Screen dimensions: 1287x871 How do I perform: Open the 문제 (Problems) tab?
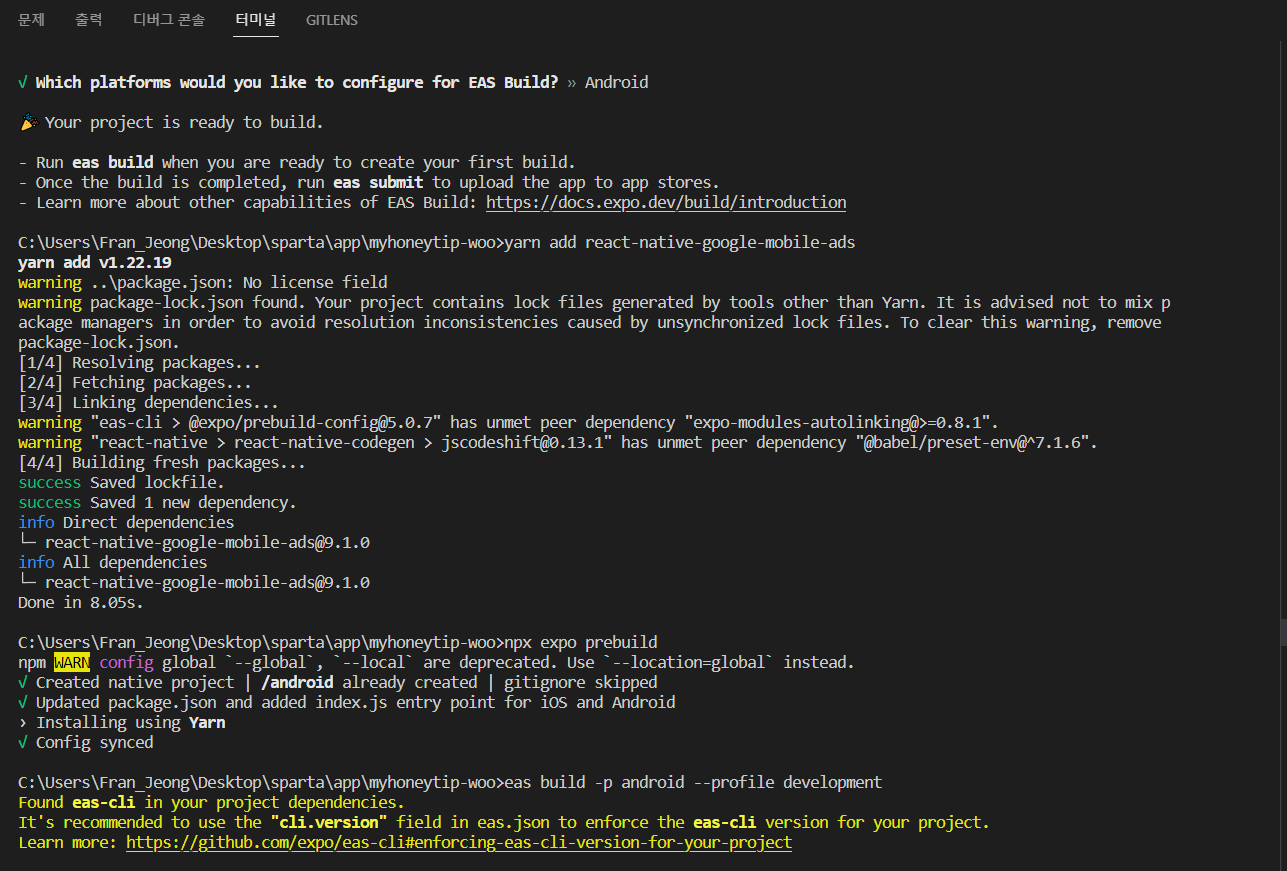31,19
